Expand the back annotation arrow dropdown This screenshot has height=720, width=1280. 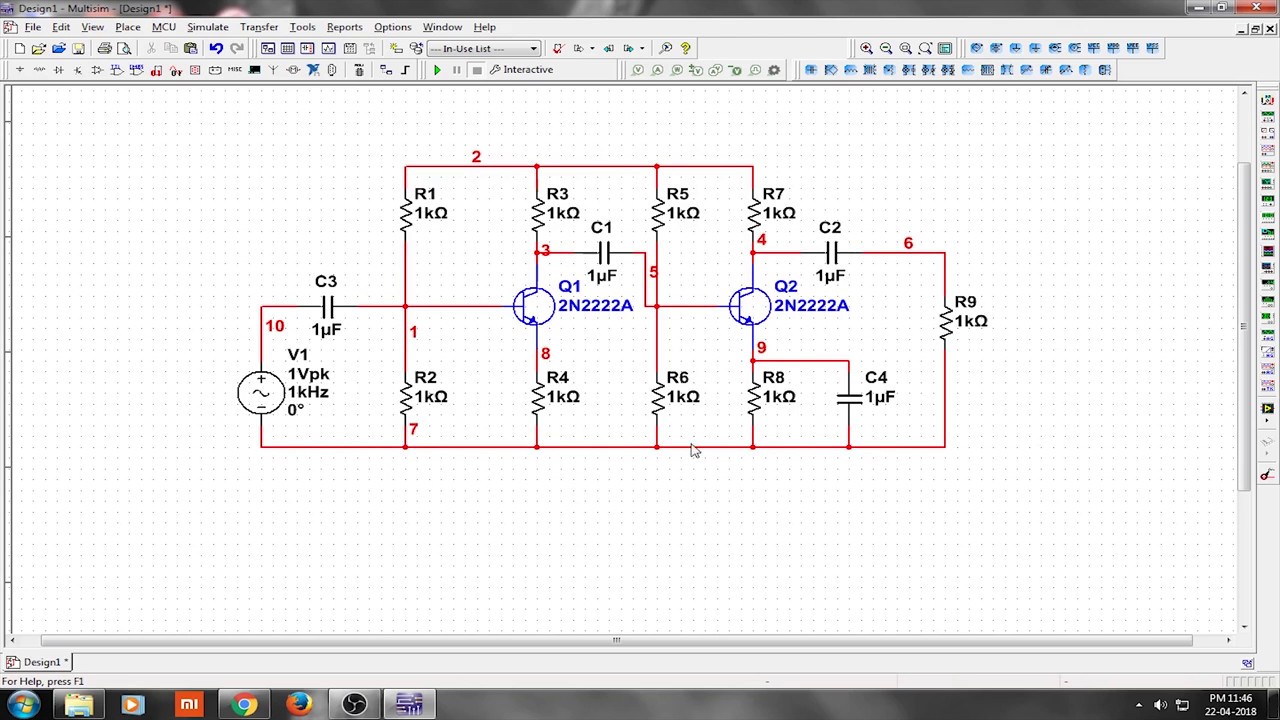pos(641,48)
